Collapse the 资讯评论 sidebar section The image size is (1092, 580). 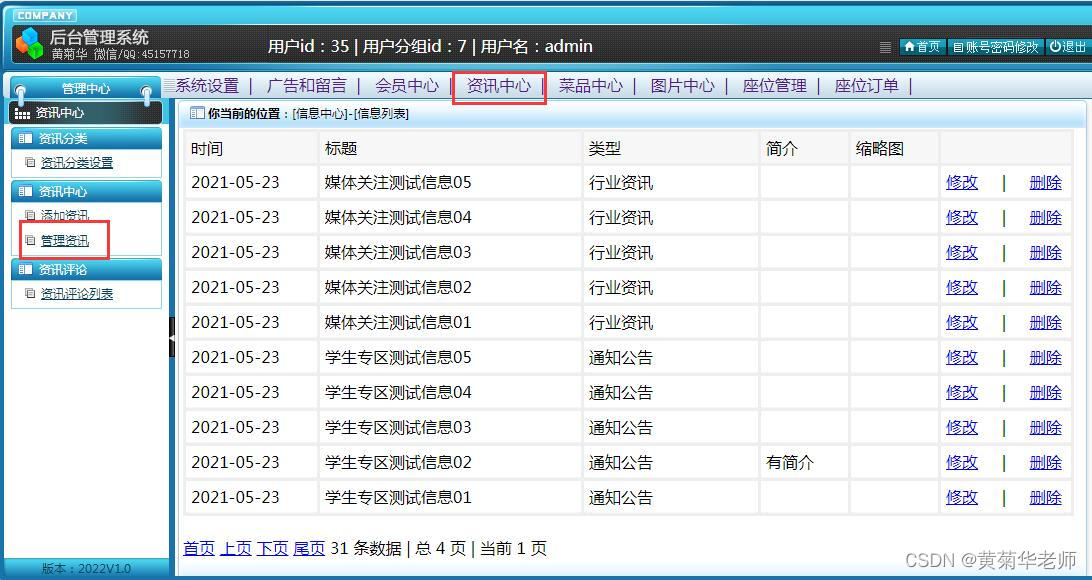(86, 269)
